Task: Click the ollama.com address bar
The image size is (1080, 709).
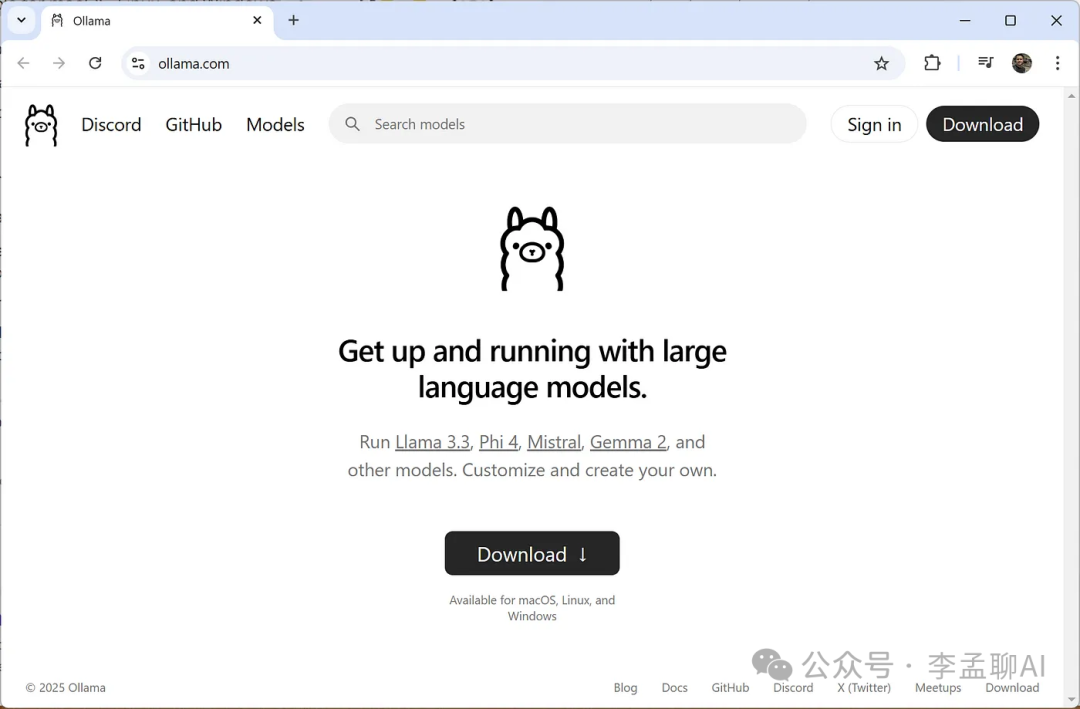Action: click(x=513, y=63)
